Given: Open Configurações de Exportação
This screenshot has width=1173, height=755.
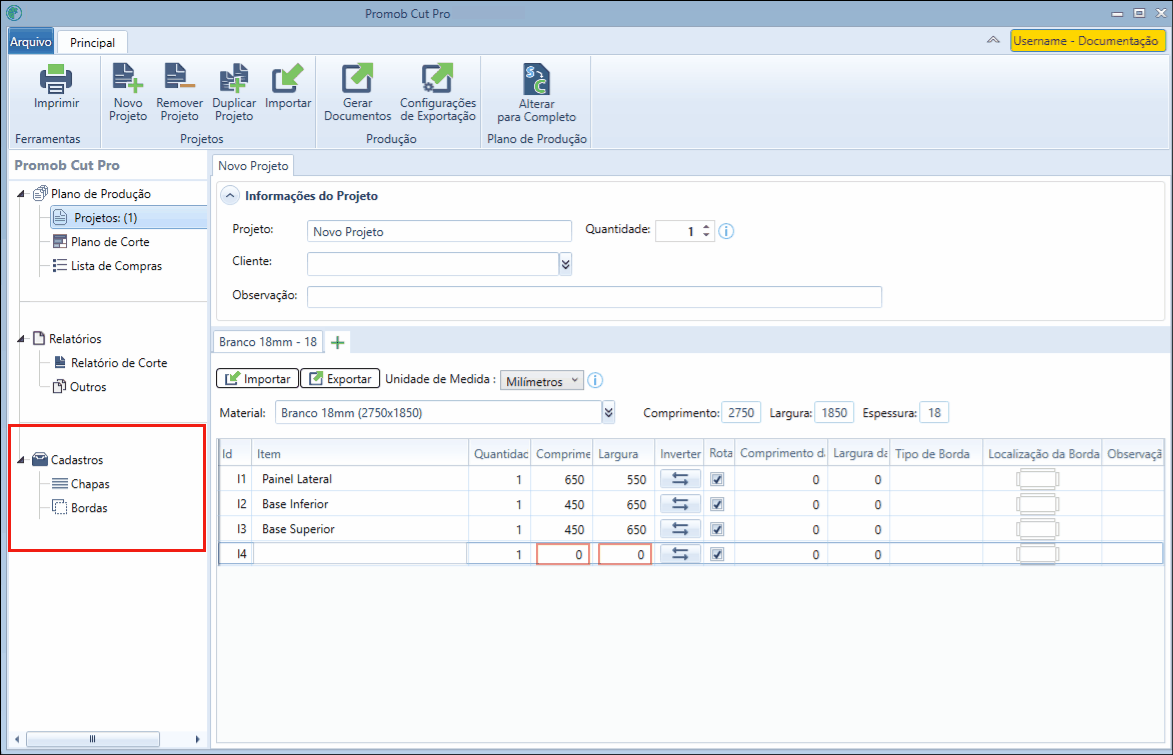Looking at the screenshot, I should [437, 78].
